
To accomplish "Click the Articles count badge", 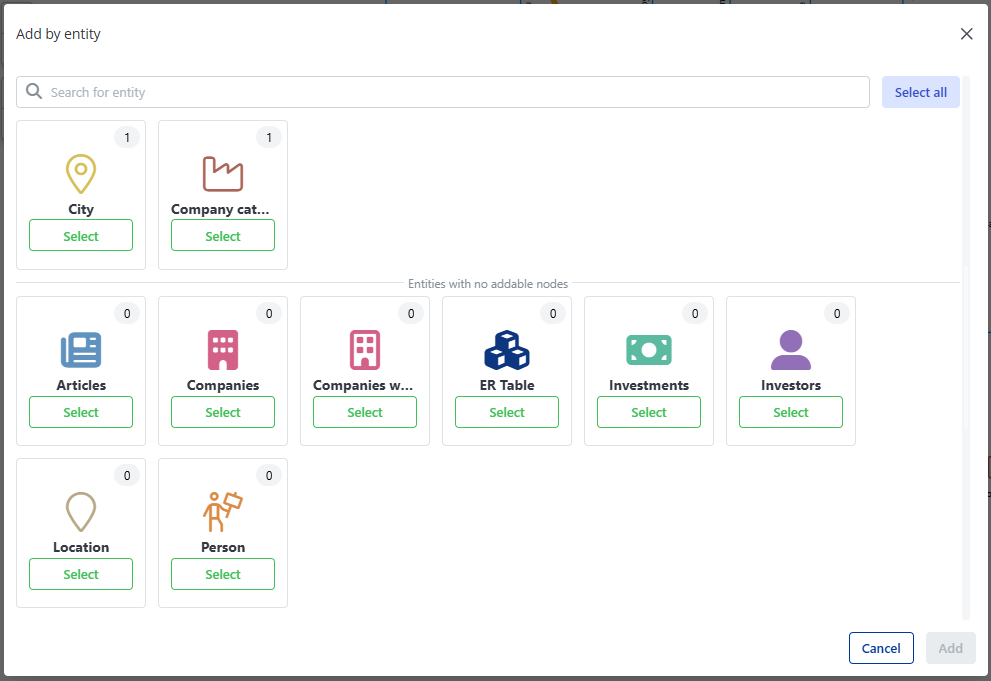I will pyautogui.click(x=127, y=313).
